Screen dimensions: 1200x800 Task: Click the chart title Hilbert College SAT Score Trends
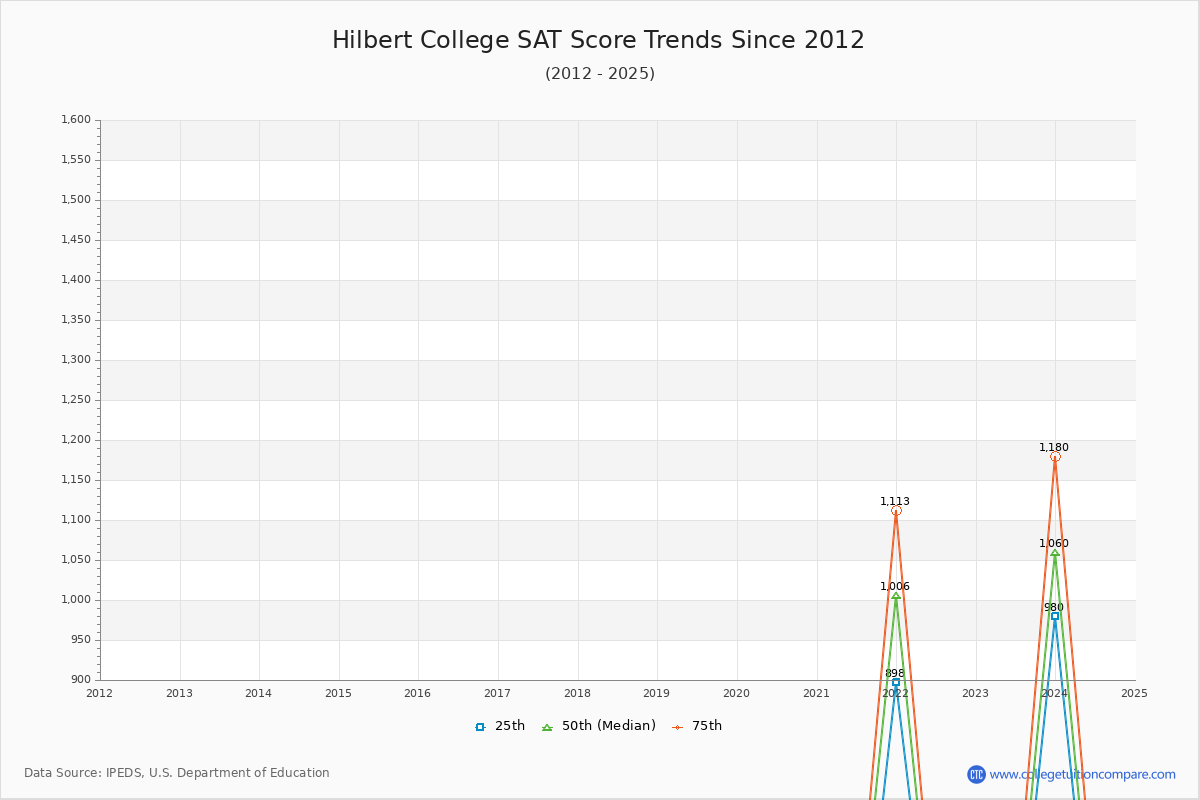[x=598, y=40]
